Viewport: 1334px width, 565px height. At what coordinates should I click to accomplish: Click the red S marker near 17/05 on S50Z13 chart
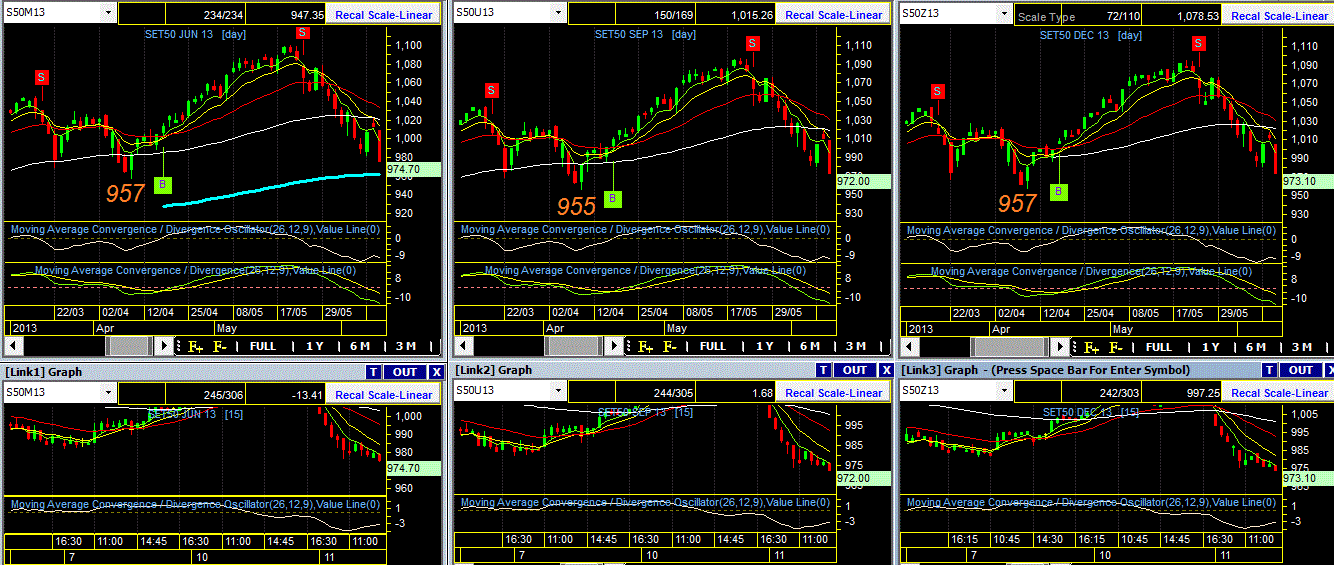tap(1199, 43)
